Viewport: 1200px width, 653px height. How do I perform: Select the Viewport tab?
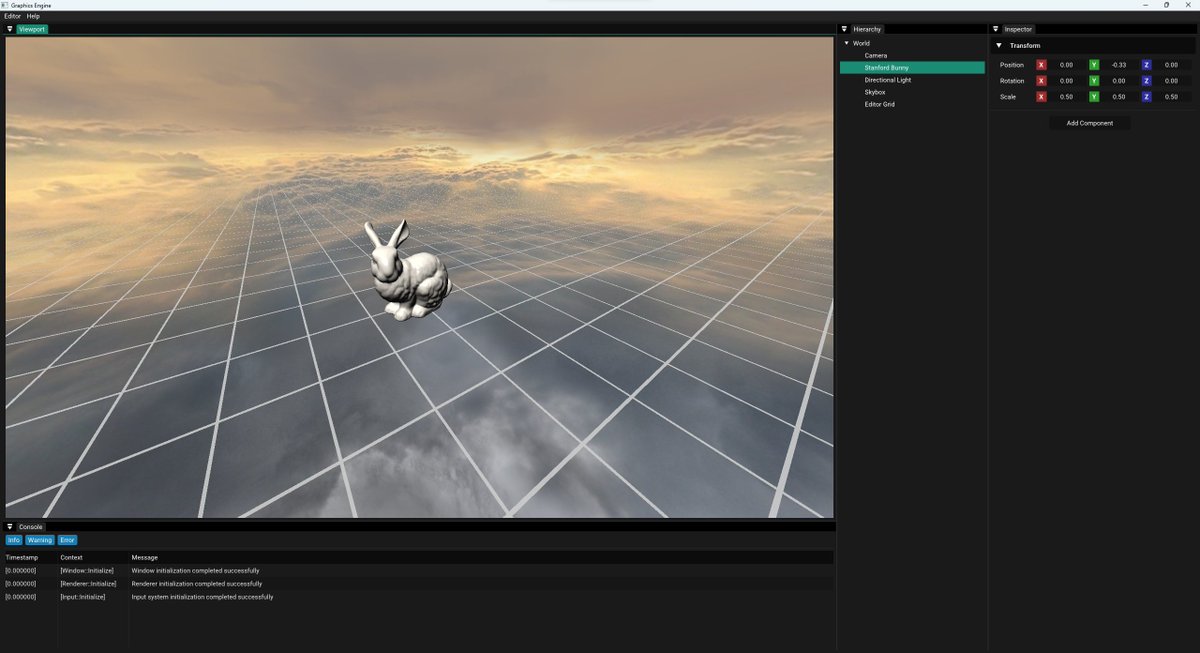pos(32,29)
